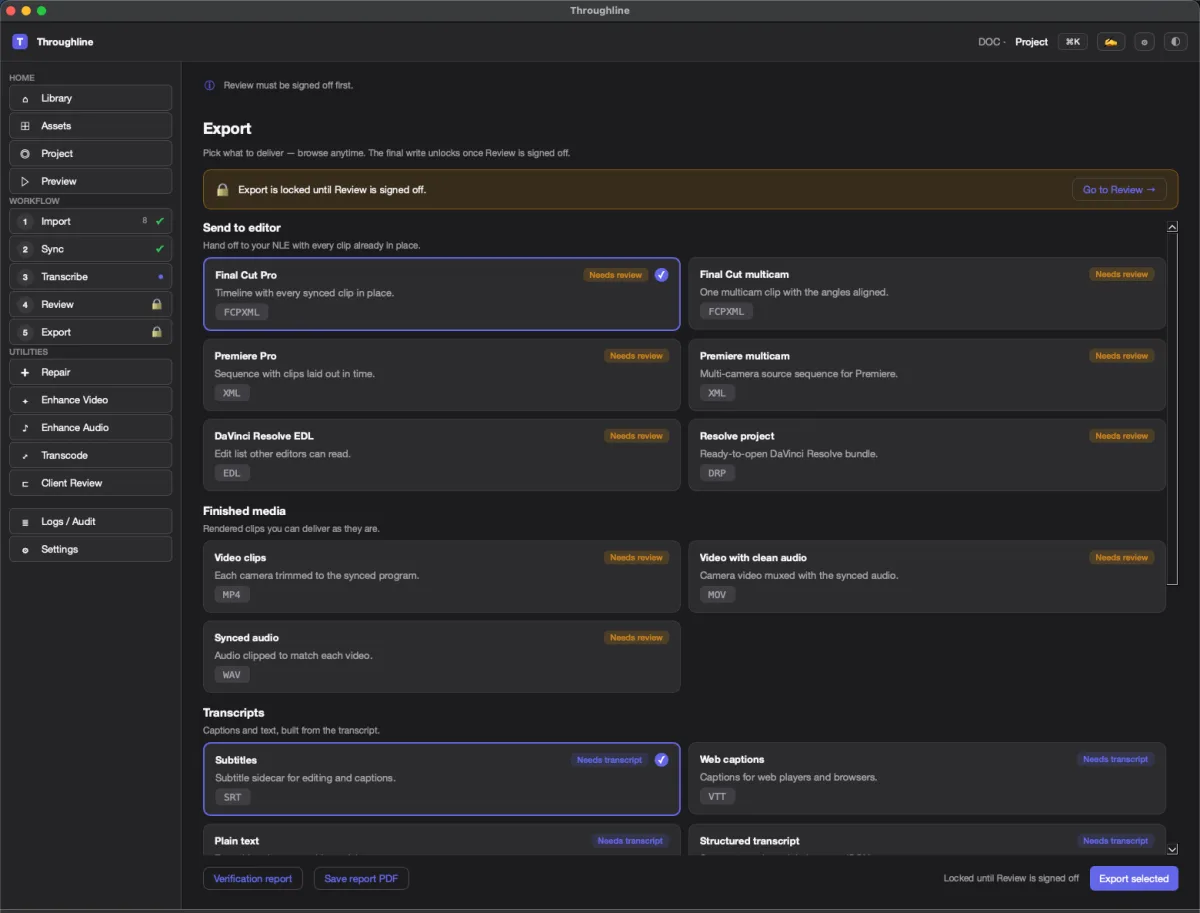Click the info icon beside the sign-off notice
The image size is (1200, 913).
tap(209, 85)
